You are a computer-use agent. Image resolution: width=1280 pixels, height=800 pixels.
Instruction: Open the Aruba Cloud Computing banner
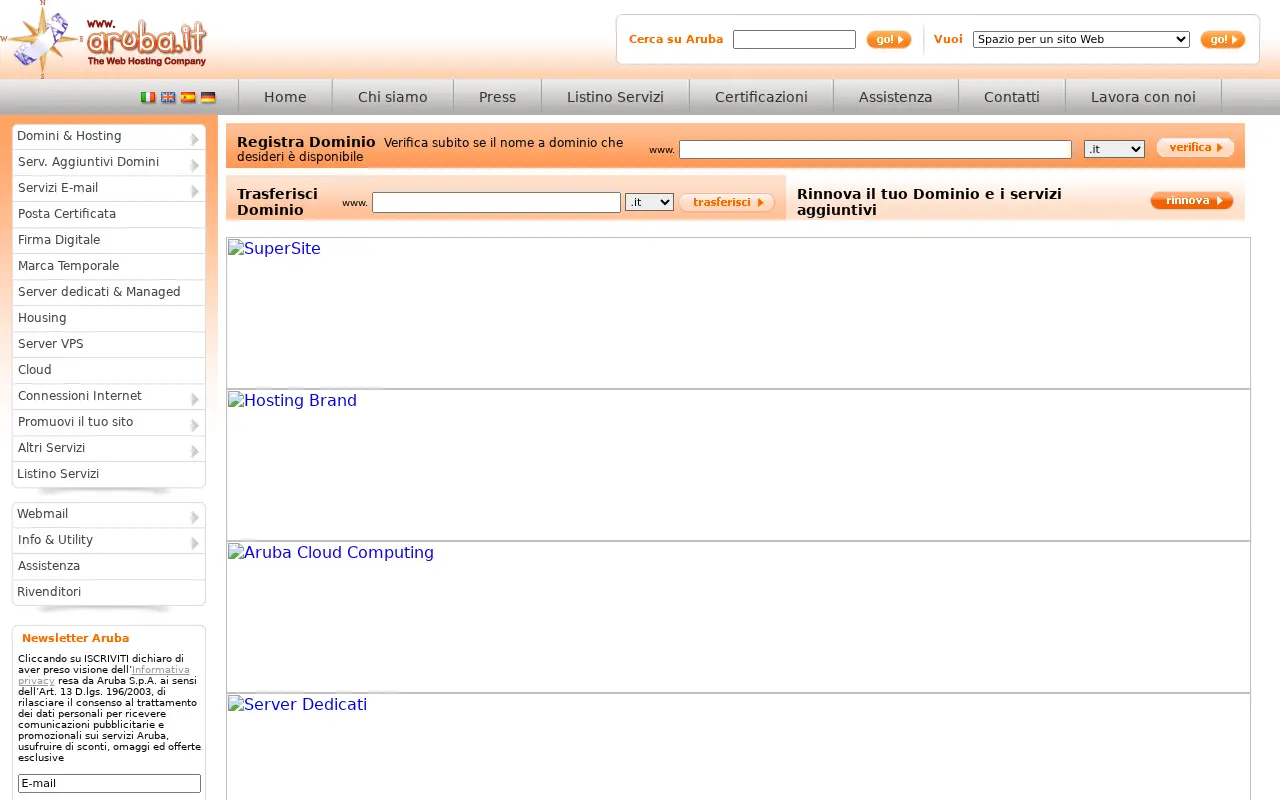[x=738, y=617]
